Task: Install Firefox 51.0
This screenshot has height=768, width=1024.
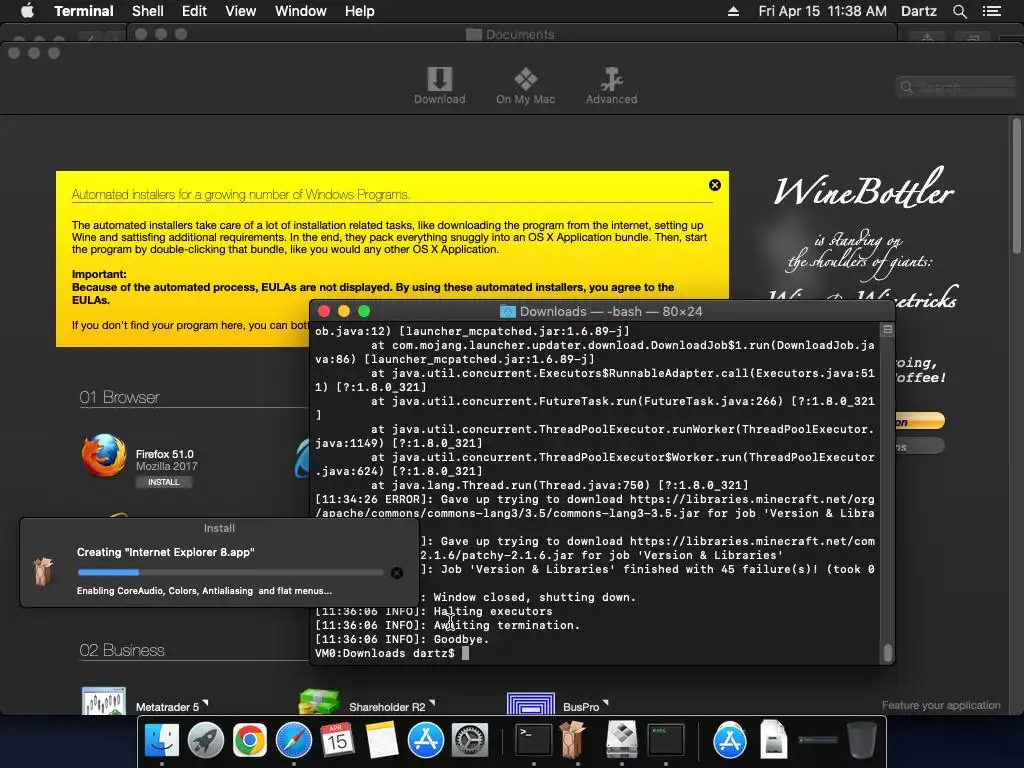Action: [163, 482]
